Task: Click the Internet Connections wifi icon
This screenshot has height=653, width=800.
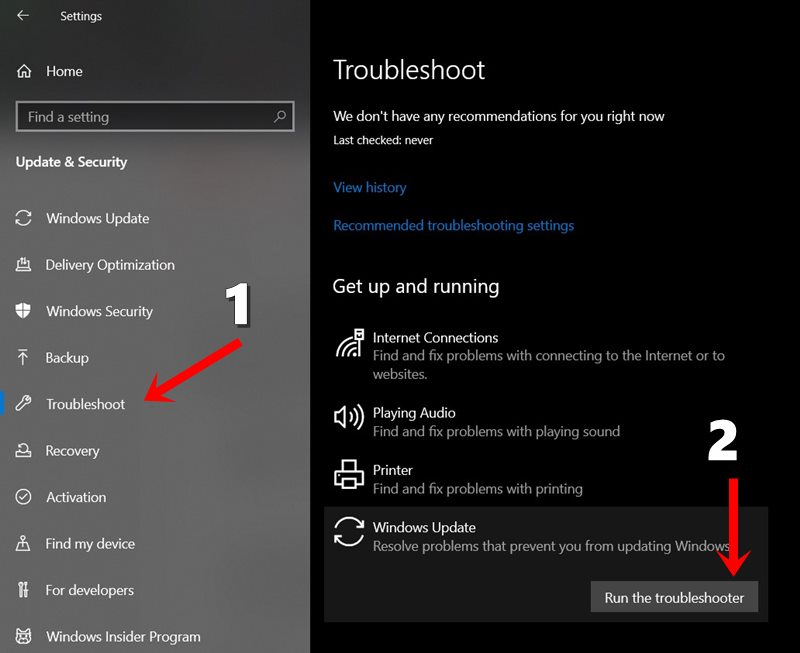Action: click(349, 343)
